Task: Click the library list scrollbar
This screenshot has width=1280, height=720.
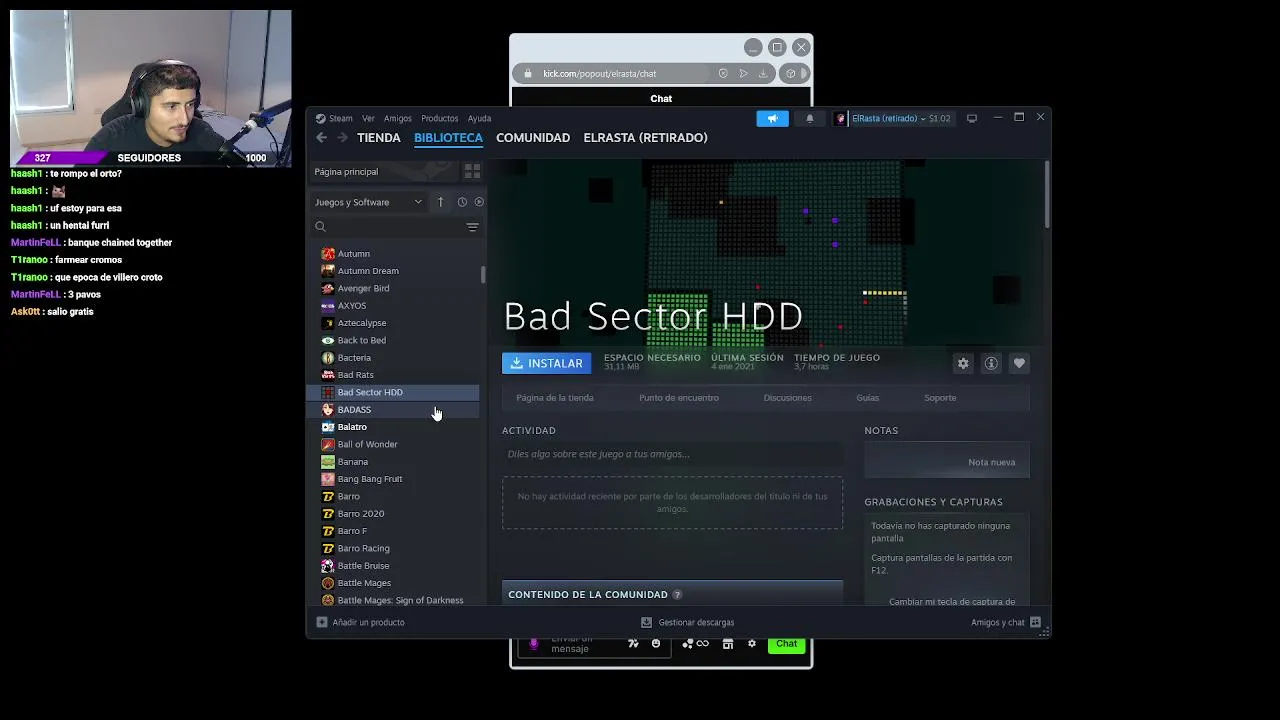Action: click(483, 274)
